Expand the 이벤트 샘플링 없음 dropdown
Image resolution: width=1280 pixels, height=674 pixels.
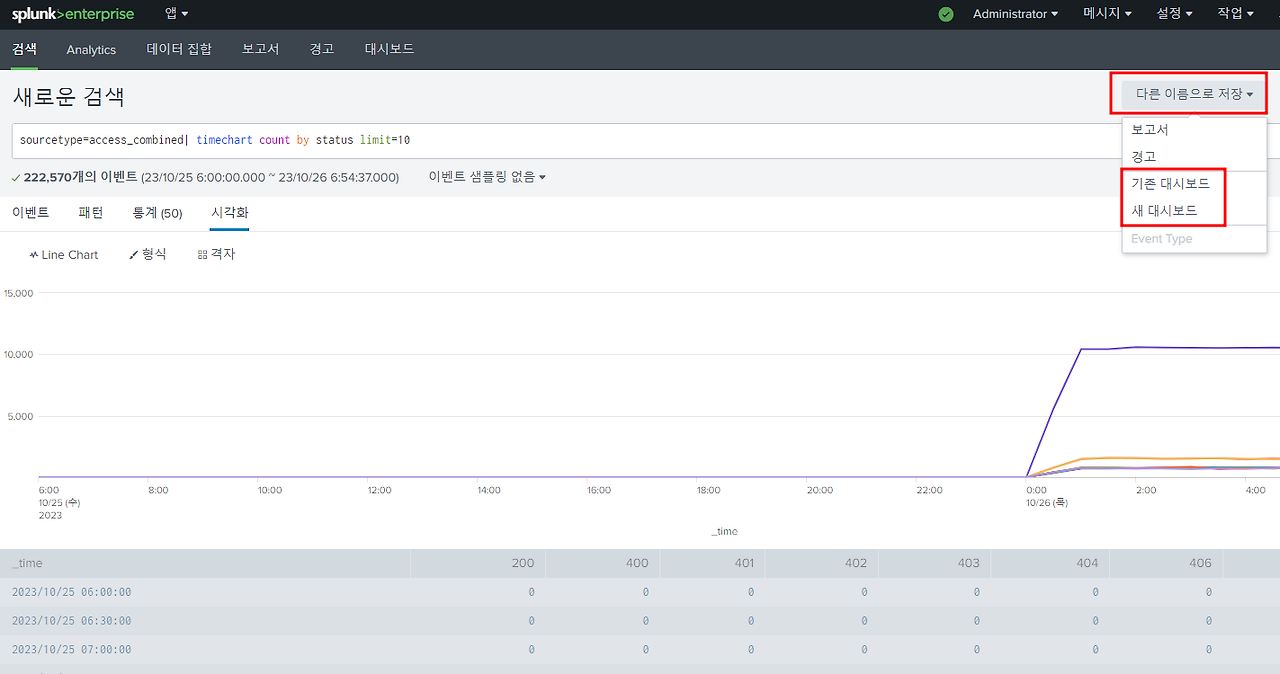(487, 177)
